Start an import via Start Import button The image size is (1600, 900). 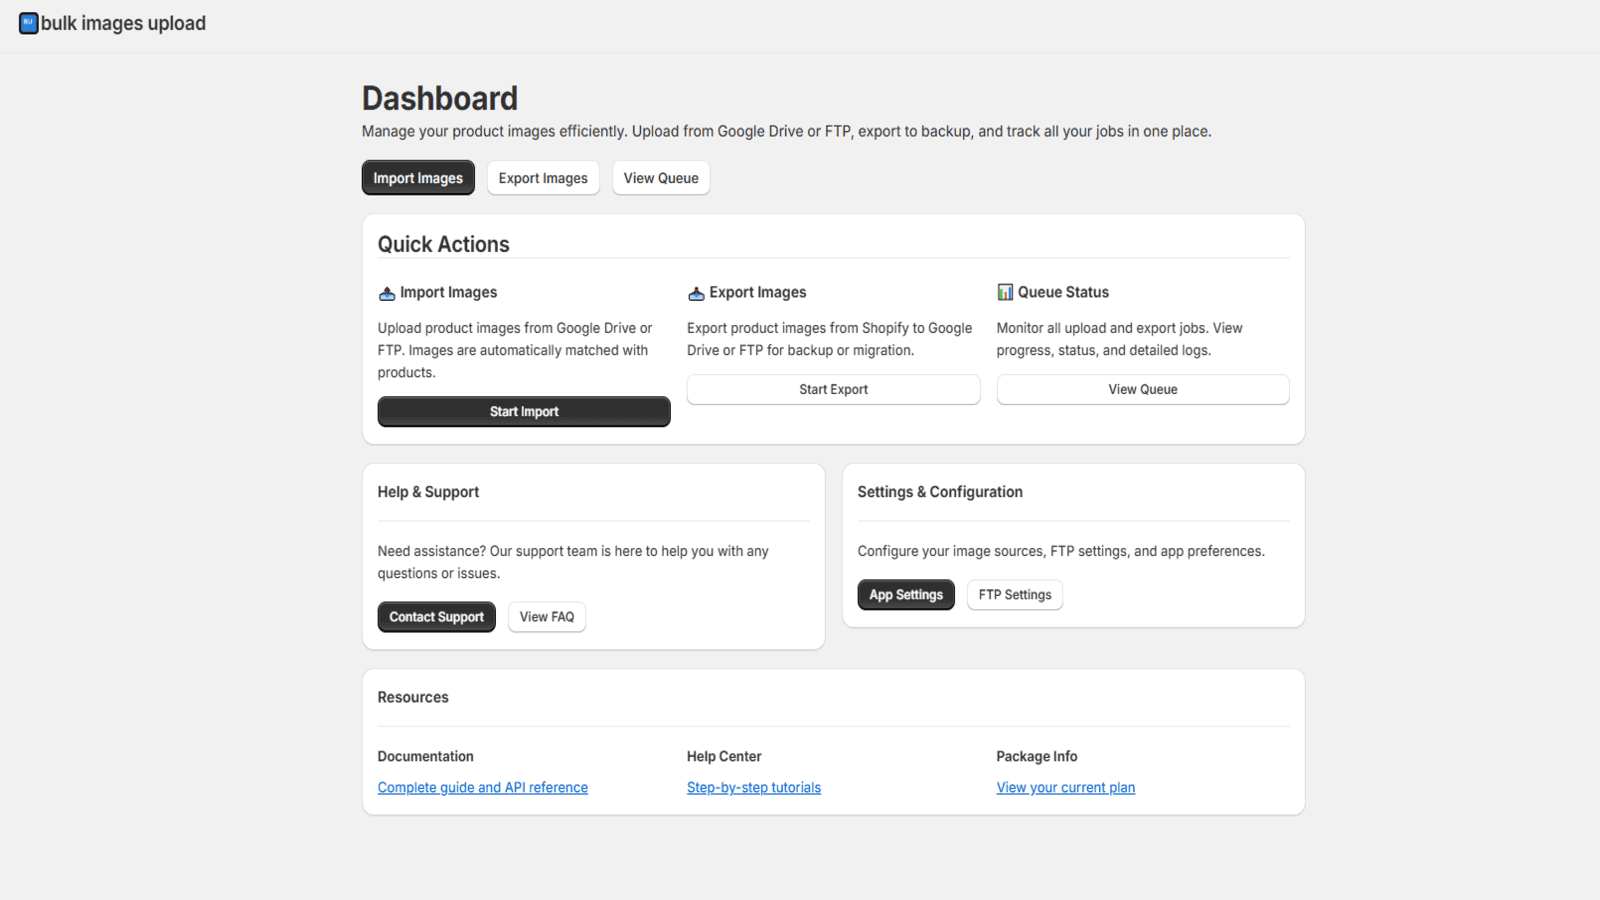(524, 411)
